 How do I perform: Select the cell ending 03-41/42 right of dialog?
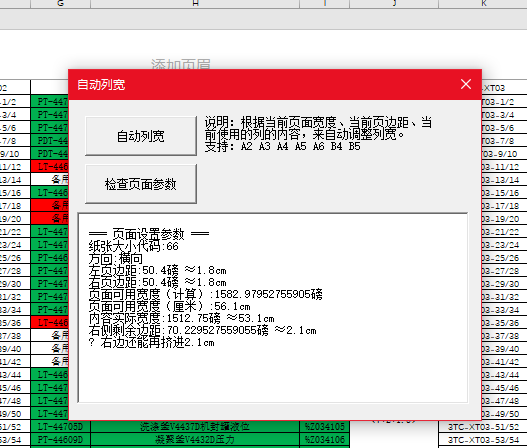pyautogui.click(x=504, y=362)
